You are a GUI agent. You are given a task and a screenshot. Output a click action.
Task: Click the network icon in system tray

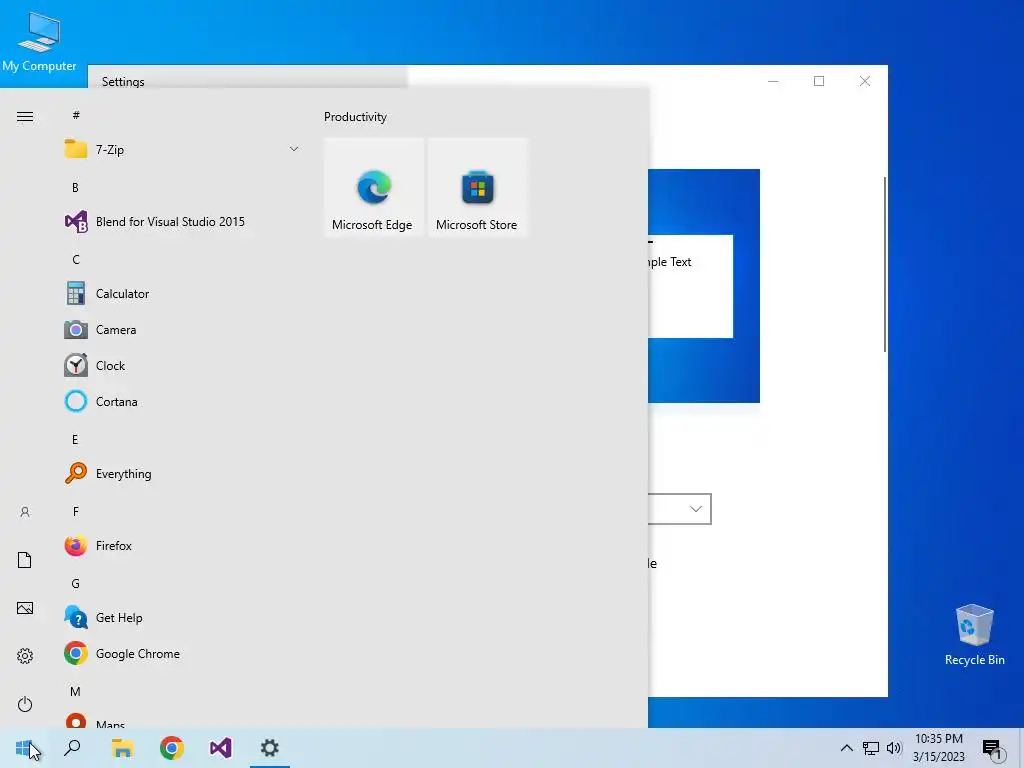tap(871, 748)
